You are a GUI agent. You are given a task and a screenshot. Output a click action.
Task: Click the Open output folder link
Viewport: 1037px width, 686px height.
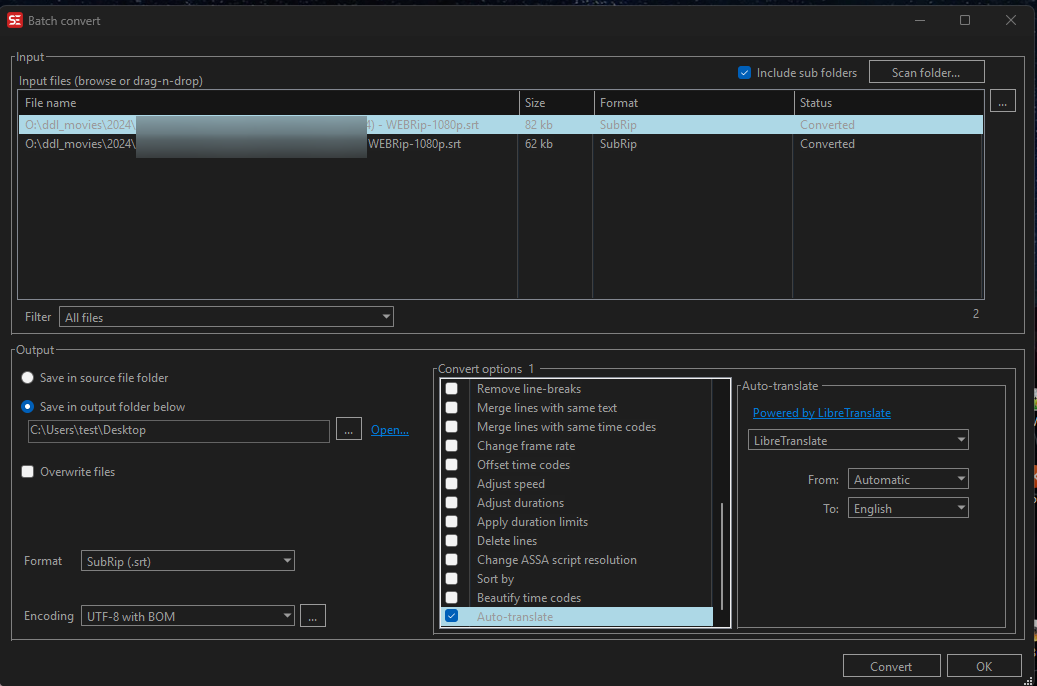click(389, 430)
